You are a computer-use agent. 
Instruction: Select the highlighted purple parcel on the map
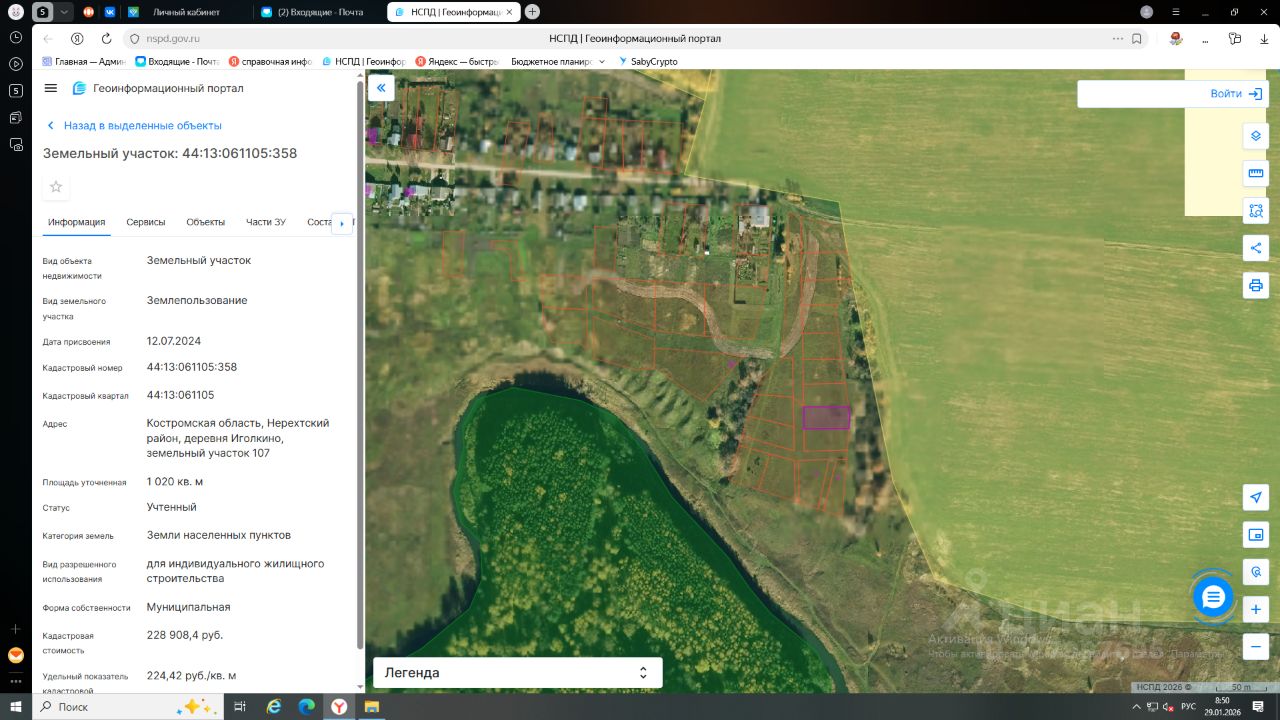pos(826,418)
